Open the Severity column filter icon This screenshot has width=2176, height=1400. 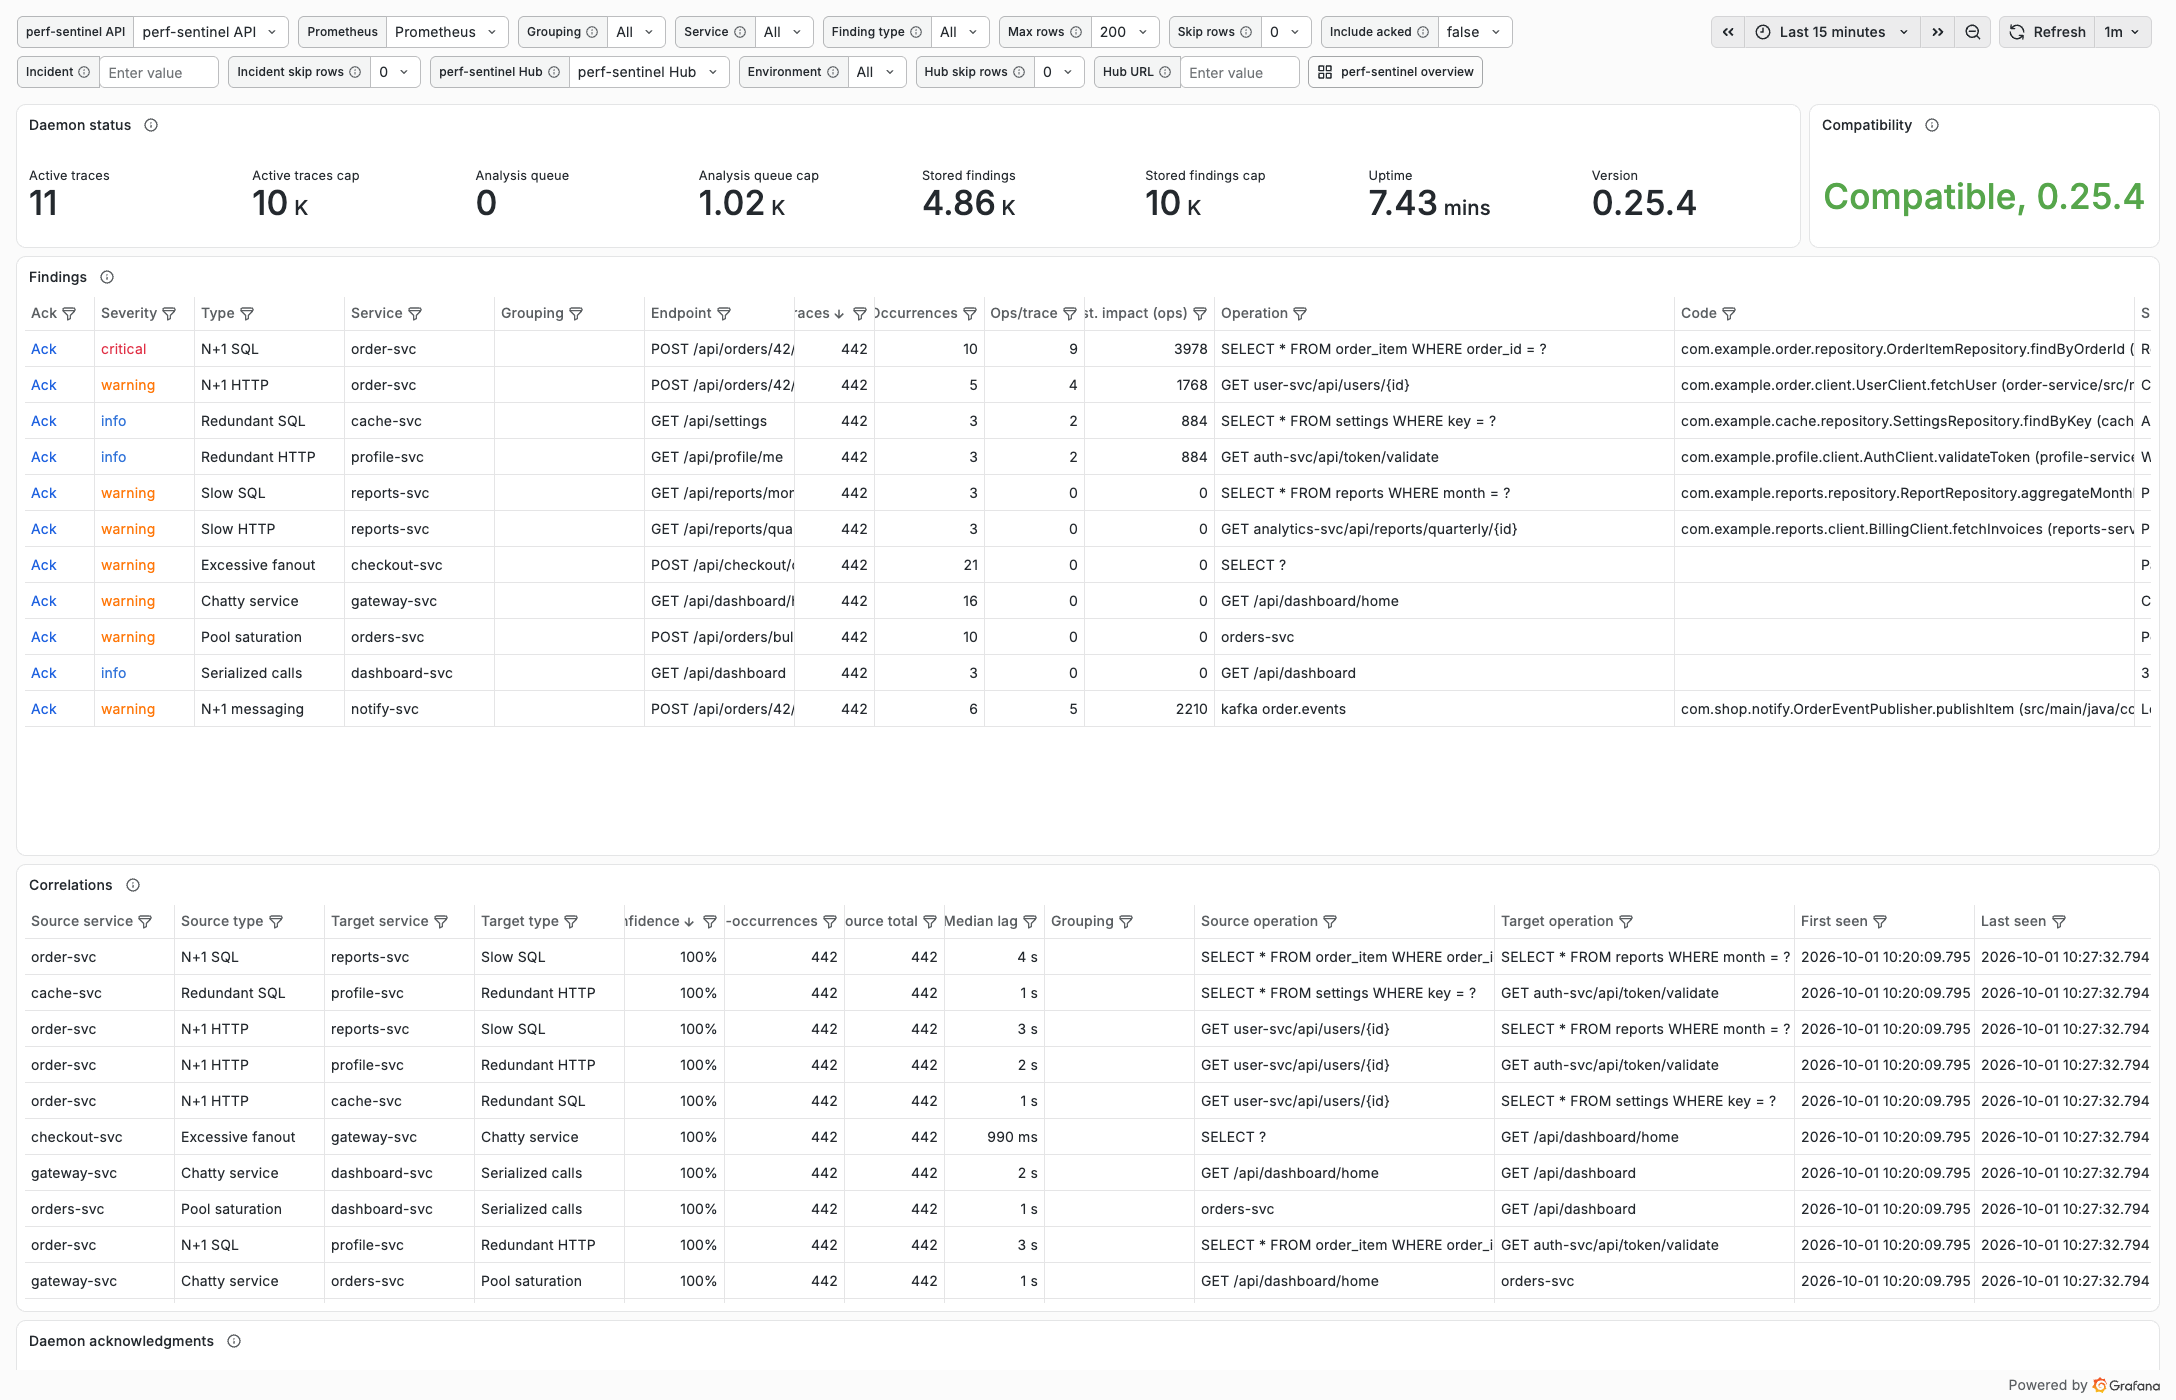169,314
